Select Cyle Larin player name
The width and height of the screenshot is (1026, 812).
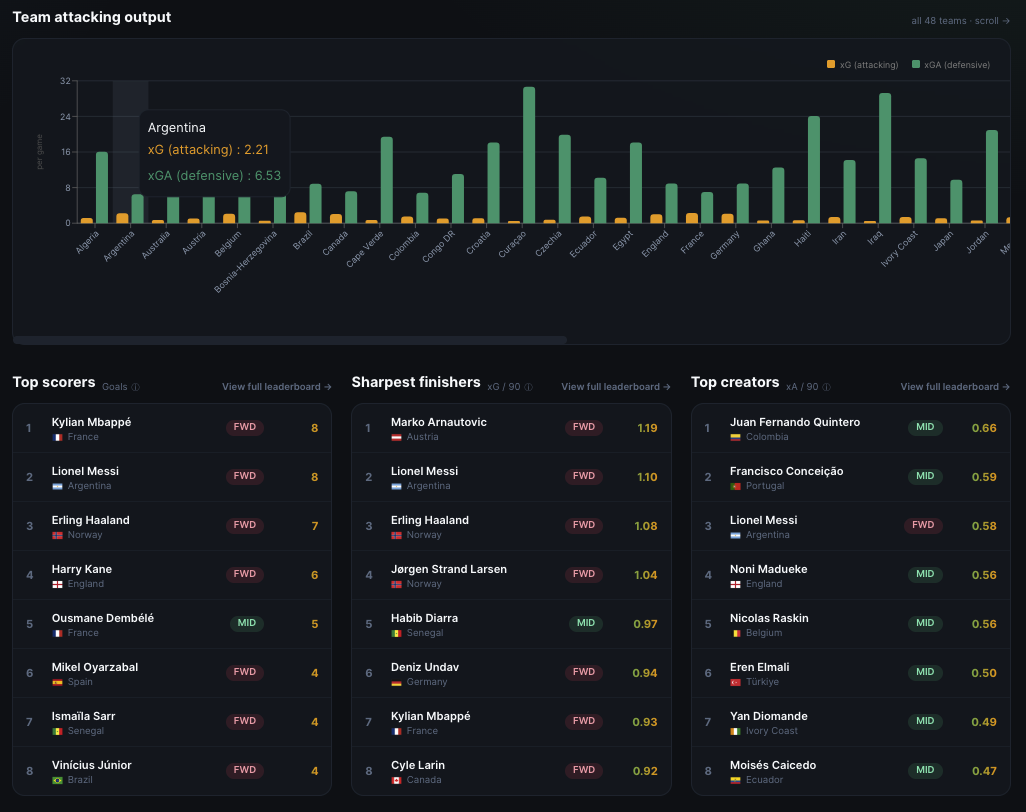click(x=417, y=765)
